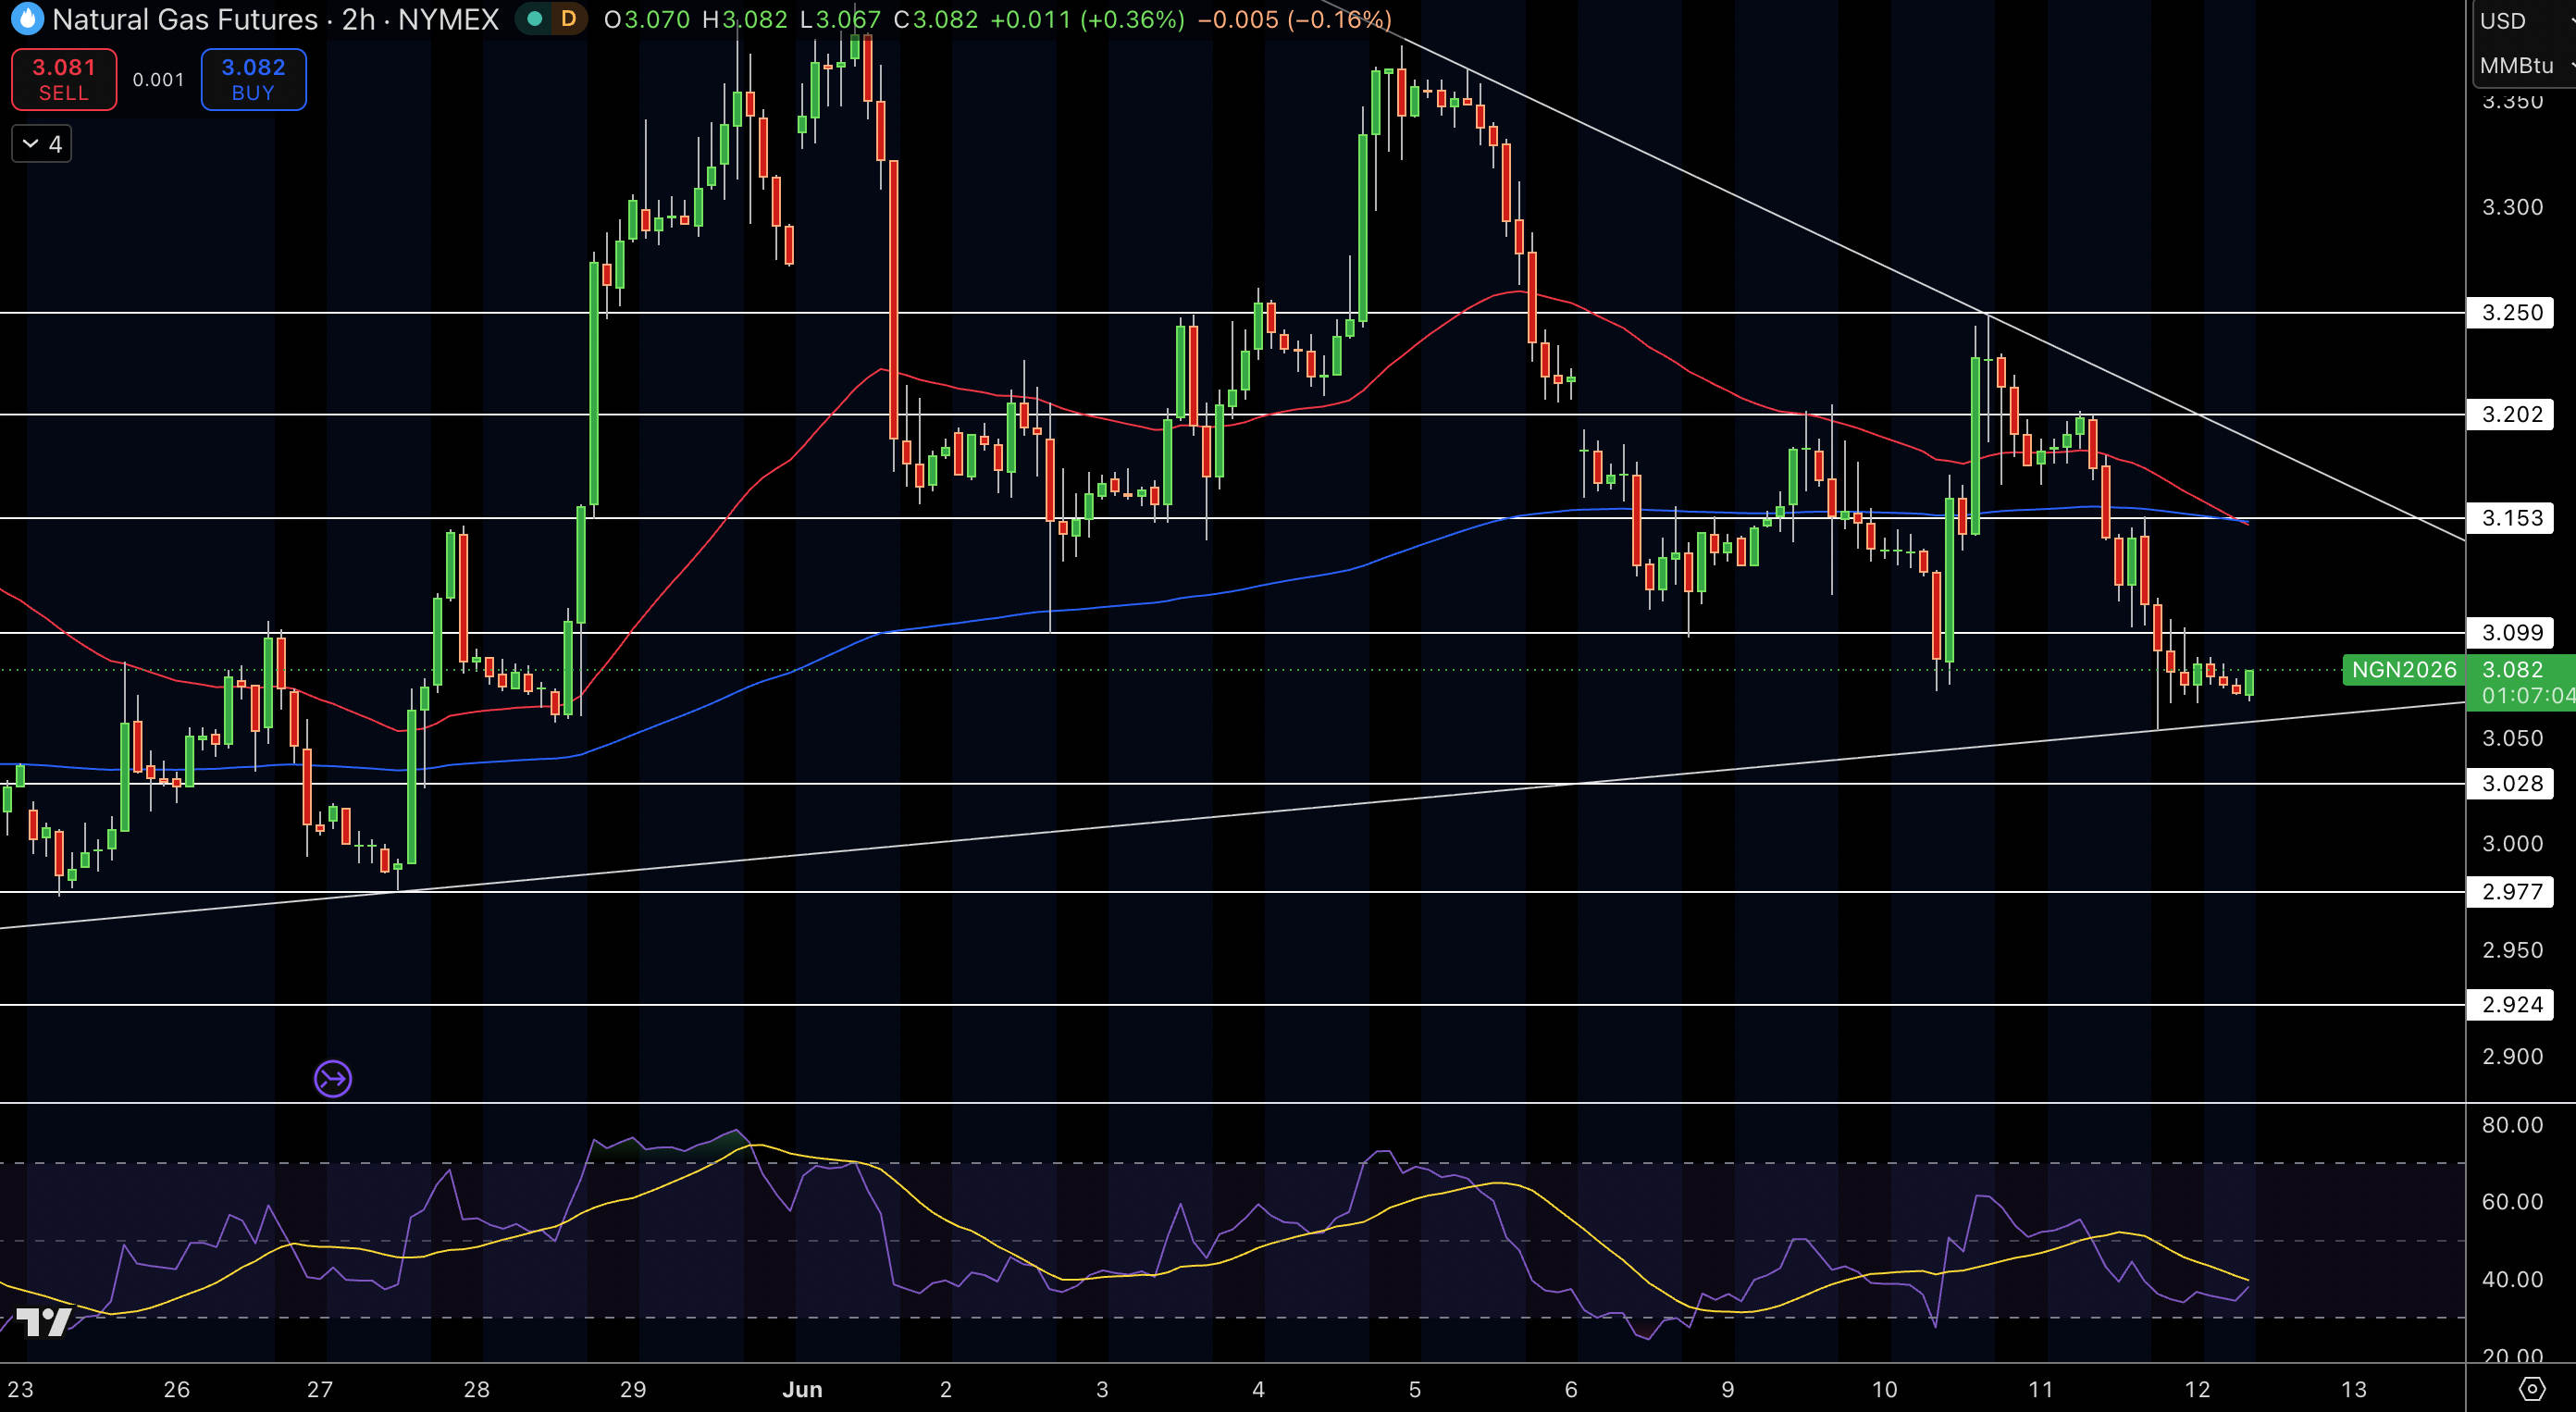This screenshot has height=1412, width=2576.
Task: Open chart settings gear icon at bottom right
Action: tap(2531, 1389)
